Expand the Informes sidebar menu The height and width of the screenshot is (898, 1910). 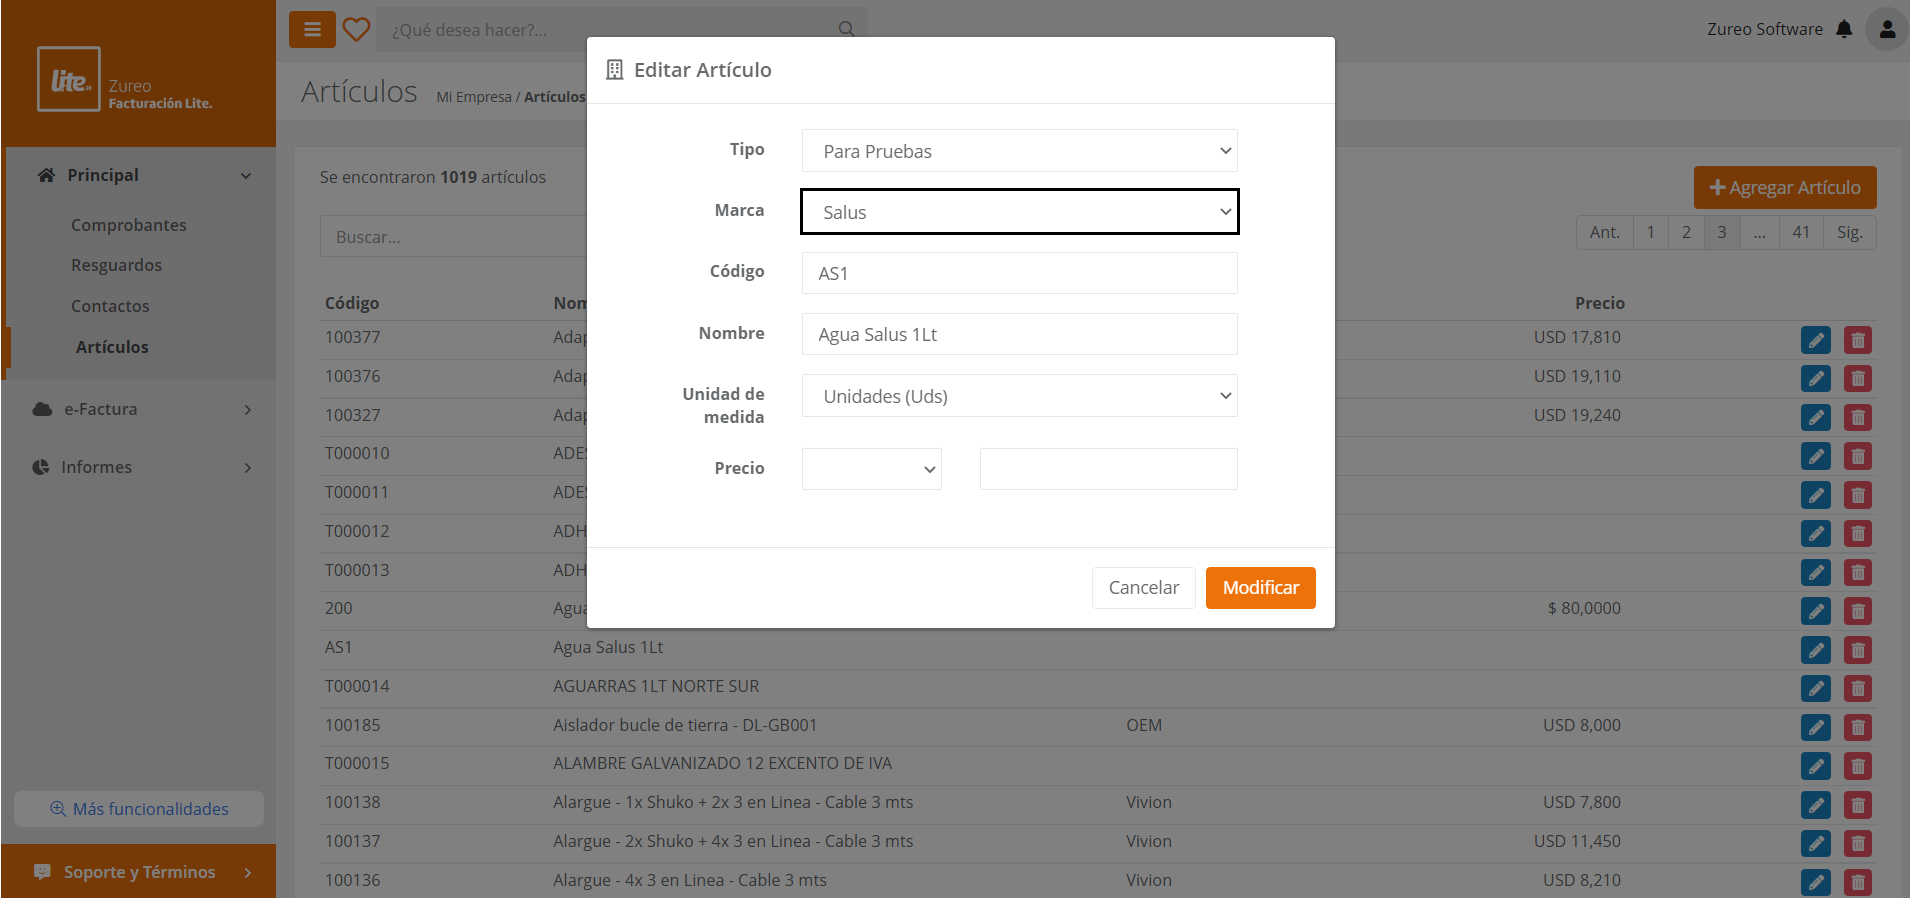140,467
